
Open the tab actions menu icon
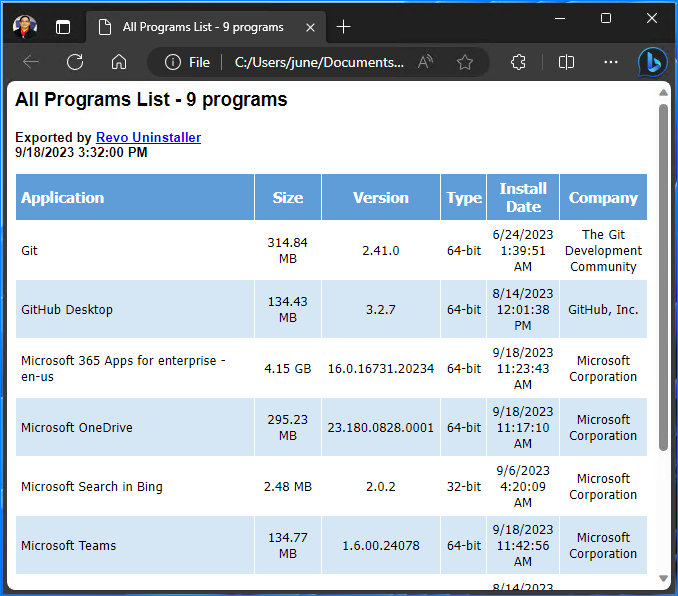pos(63,27)
